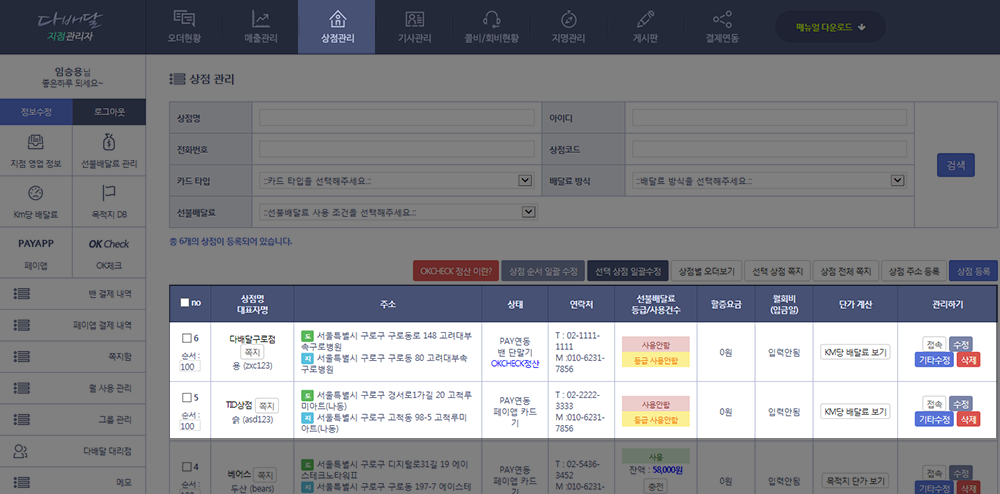Open the 기사관리 driver card icon
The width and height of the screenshot is (1000, 494).
click(414, 18)
